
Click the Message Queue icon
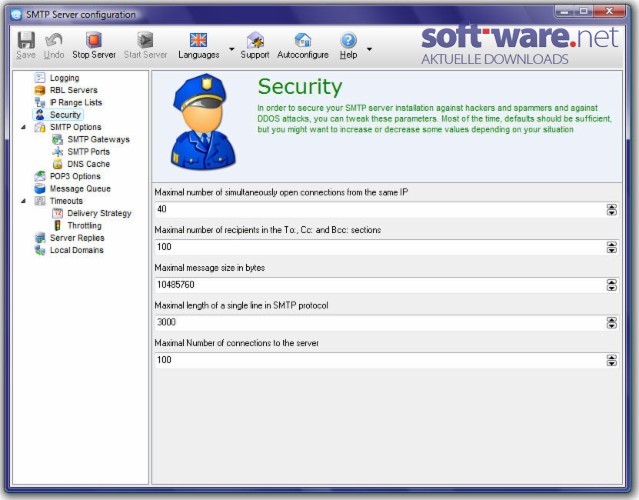40,188
